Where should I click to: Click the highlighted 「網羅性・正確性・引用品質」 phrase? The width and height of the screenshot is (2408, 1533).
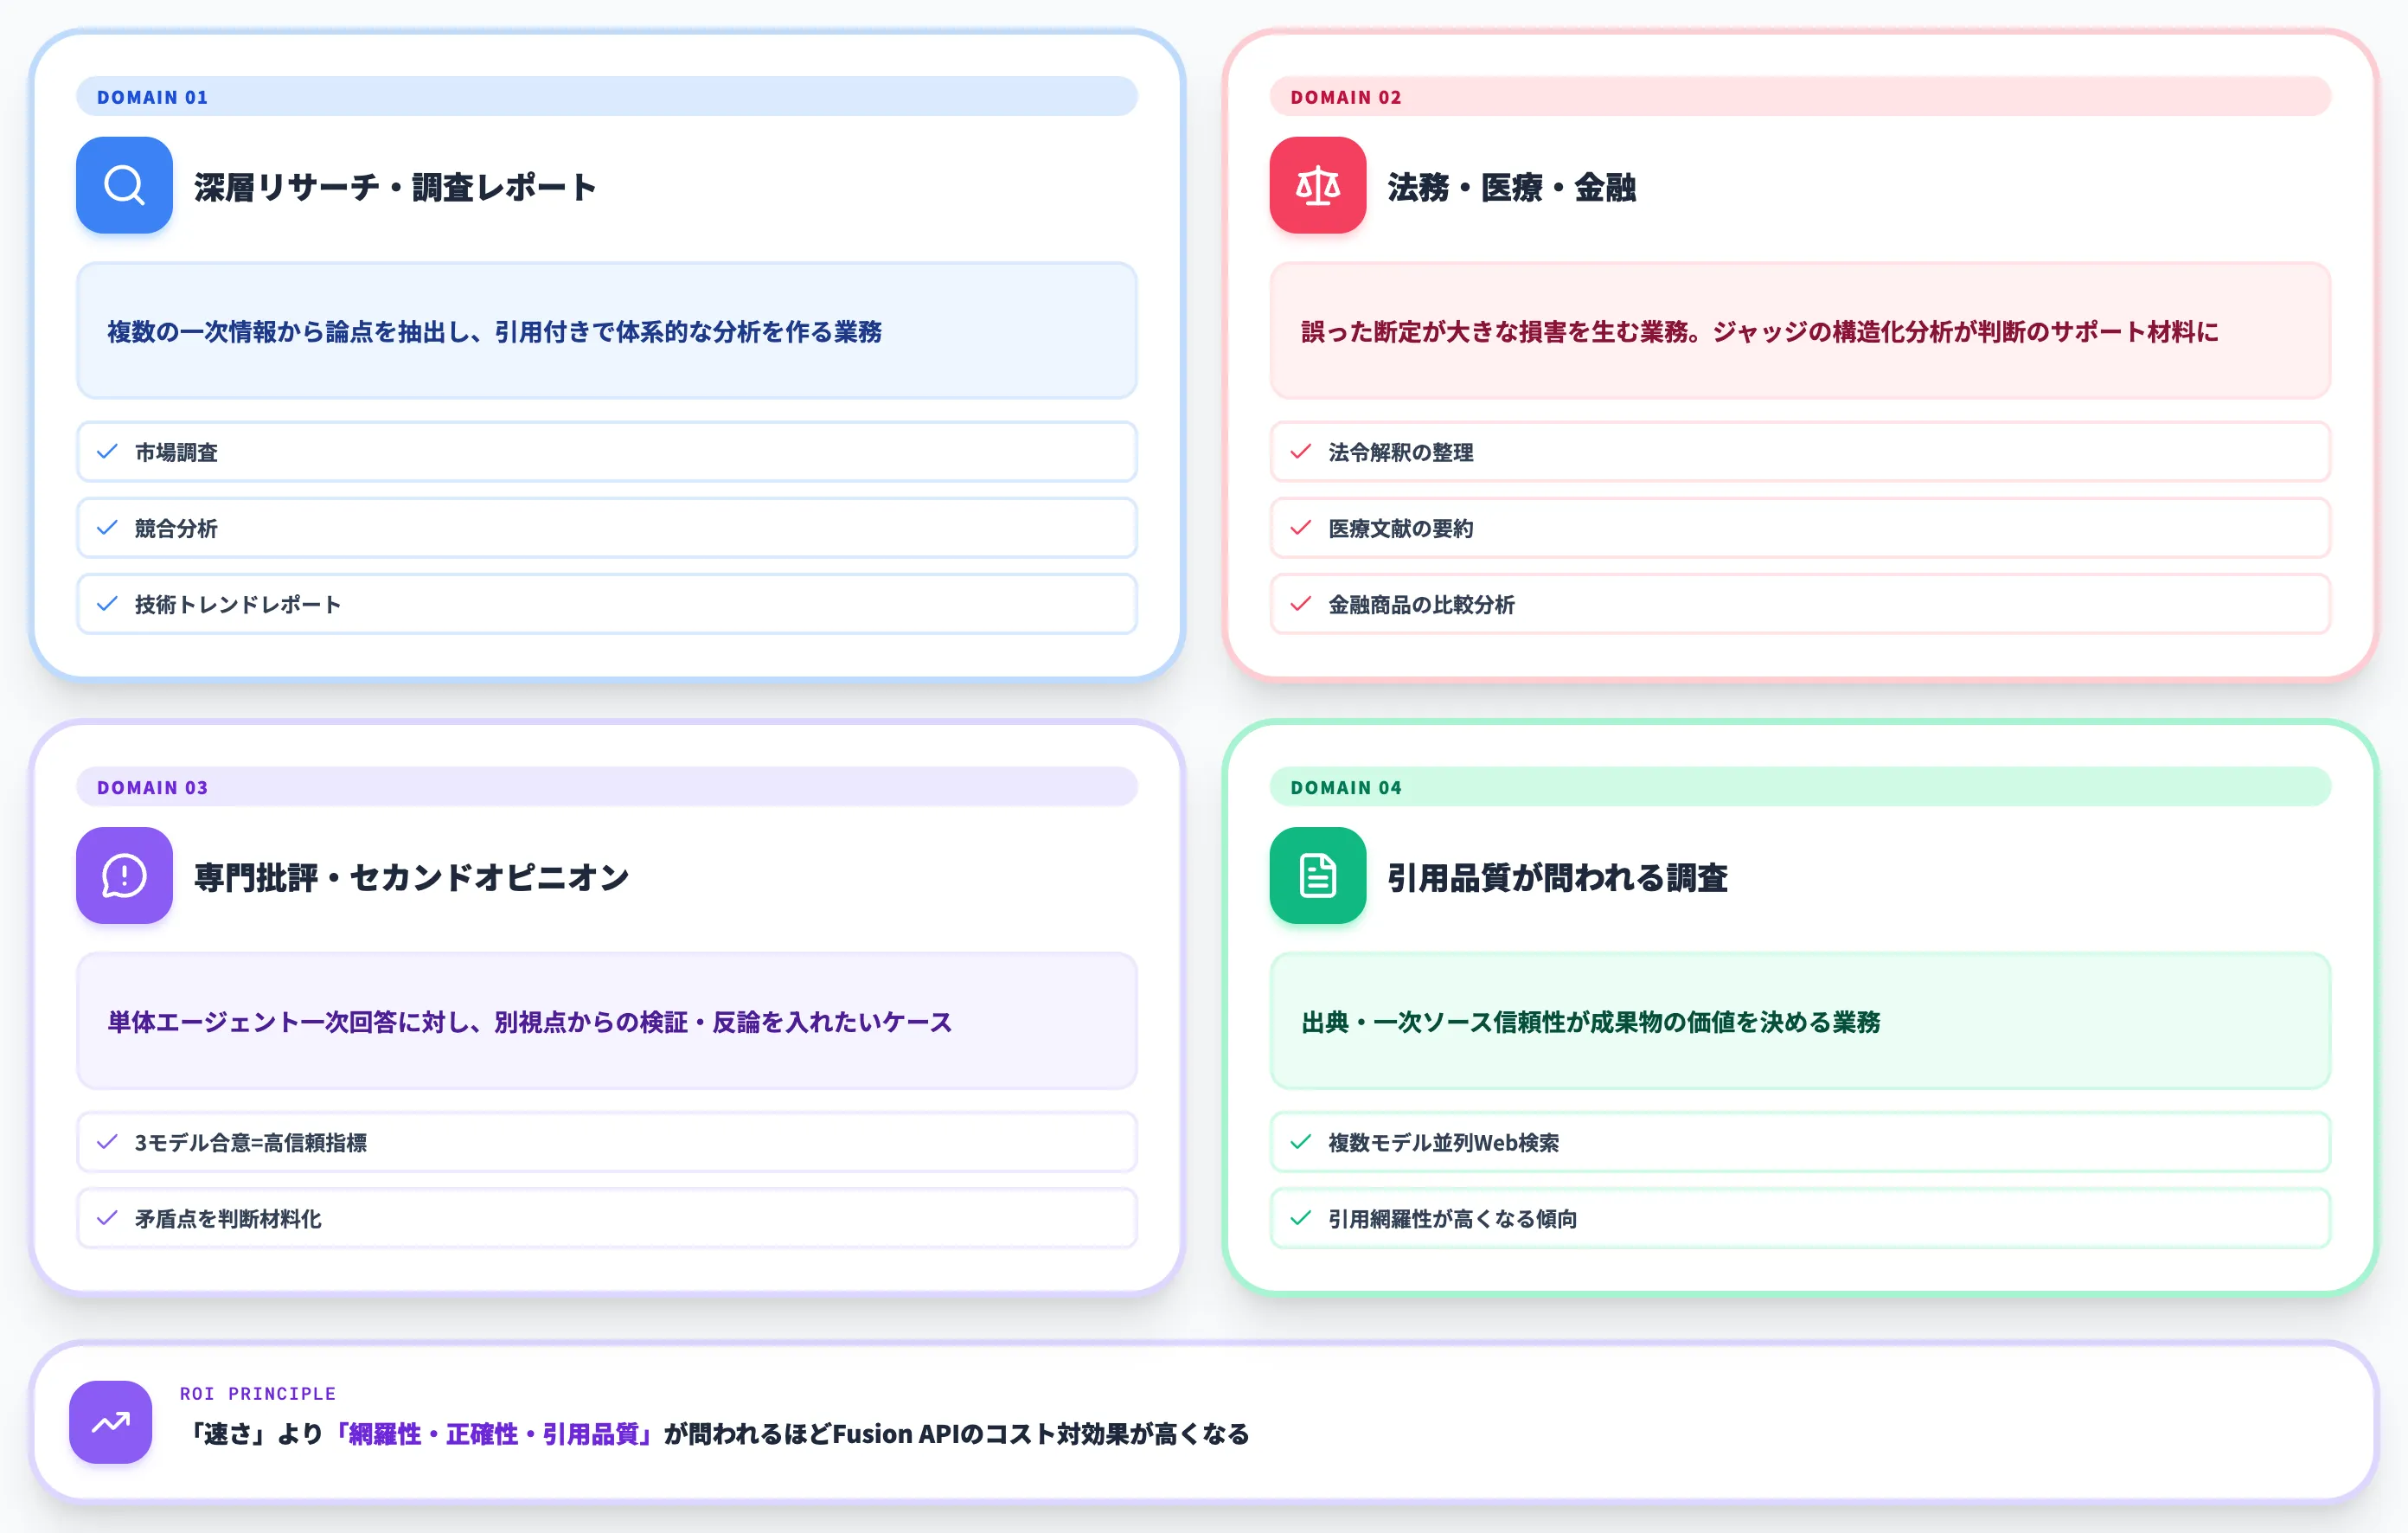493,1434
